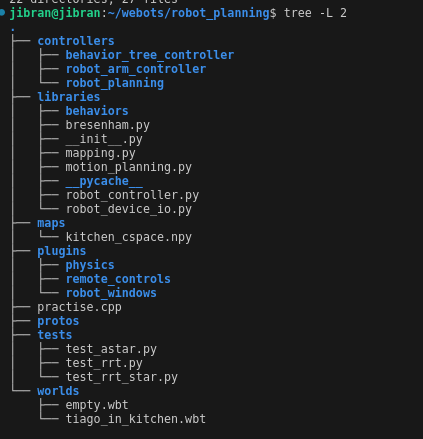Click tiago_in_kitchen.wbt world file
Viewport: 423px width, 439px height.
[136, 419]
